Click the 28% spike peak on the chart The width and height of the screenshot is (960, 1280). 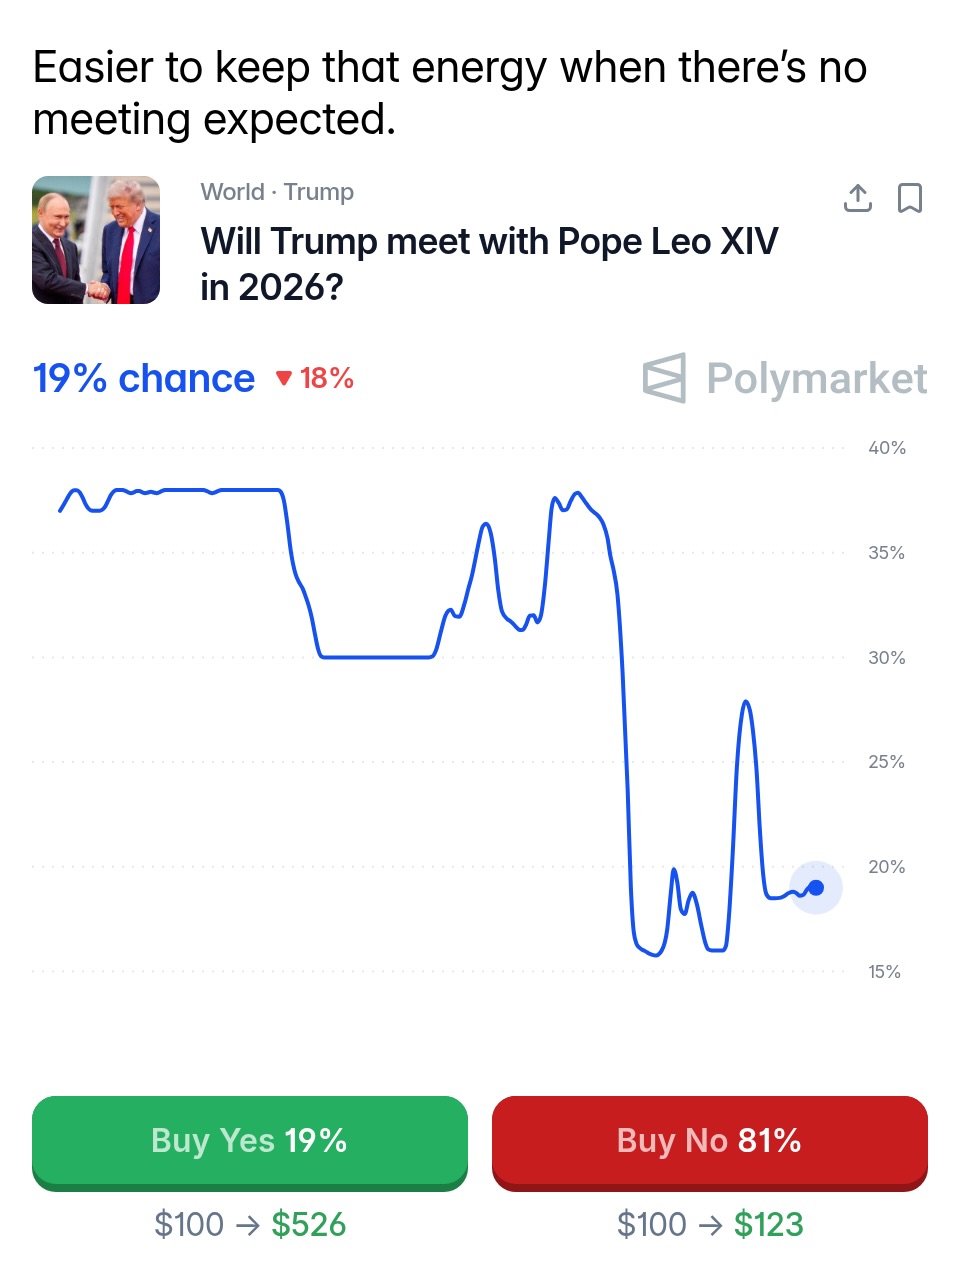pyautogui.click(x=745, y=703)
